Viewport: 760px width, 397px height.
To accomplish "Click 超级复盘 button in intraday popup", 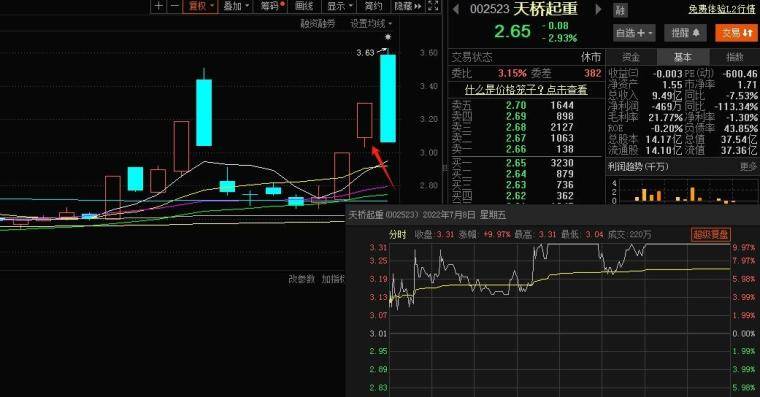I will (x=711, y=235).
